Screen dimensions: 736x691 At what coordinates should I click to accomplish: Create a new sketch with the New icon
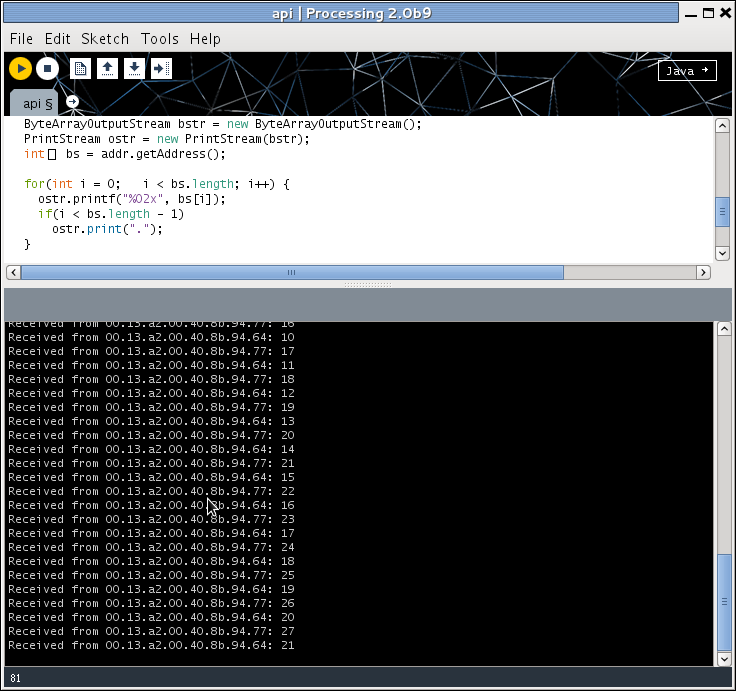click(x=80, y=69)
